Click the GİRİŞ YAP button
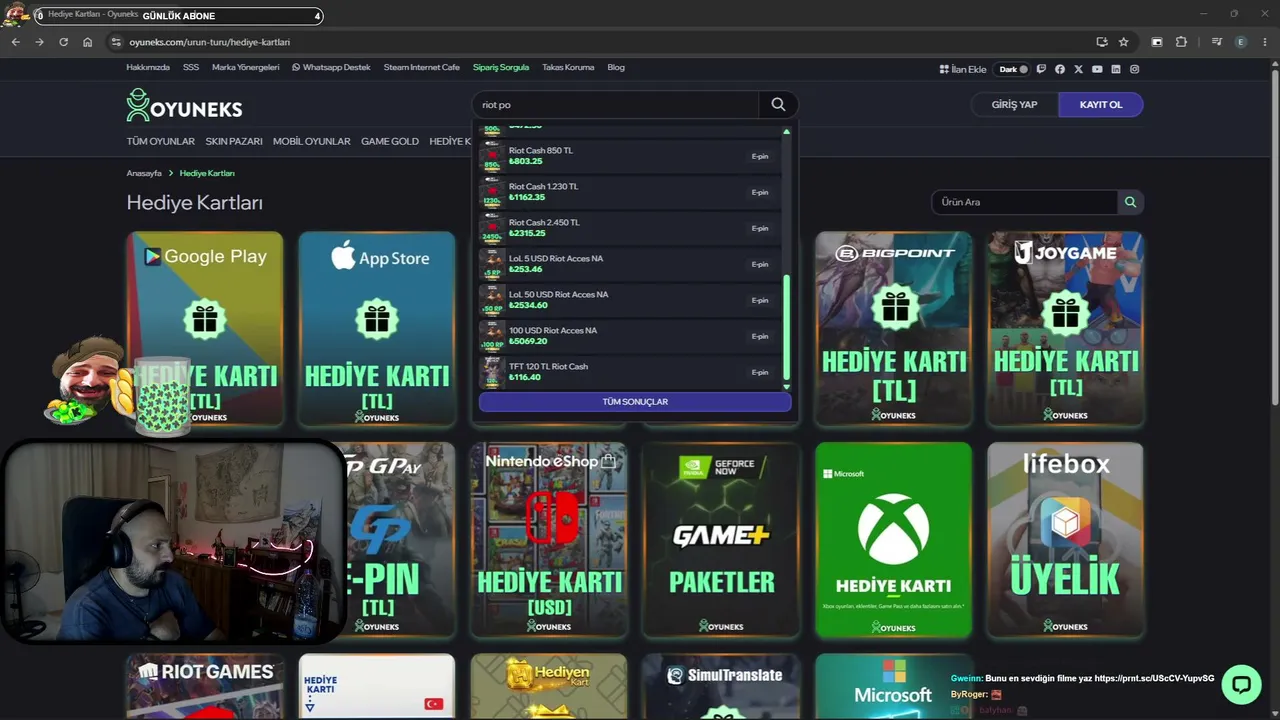Screen dimensions: 1280x720 click(1014, 104)
